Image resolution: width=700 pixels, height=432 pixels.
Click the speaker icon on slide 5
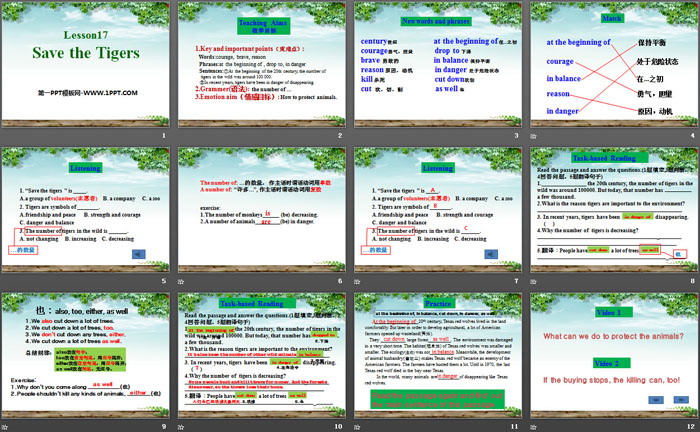point(140,256)
